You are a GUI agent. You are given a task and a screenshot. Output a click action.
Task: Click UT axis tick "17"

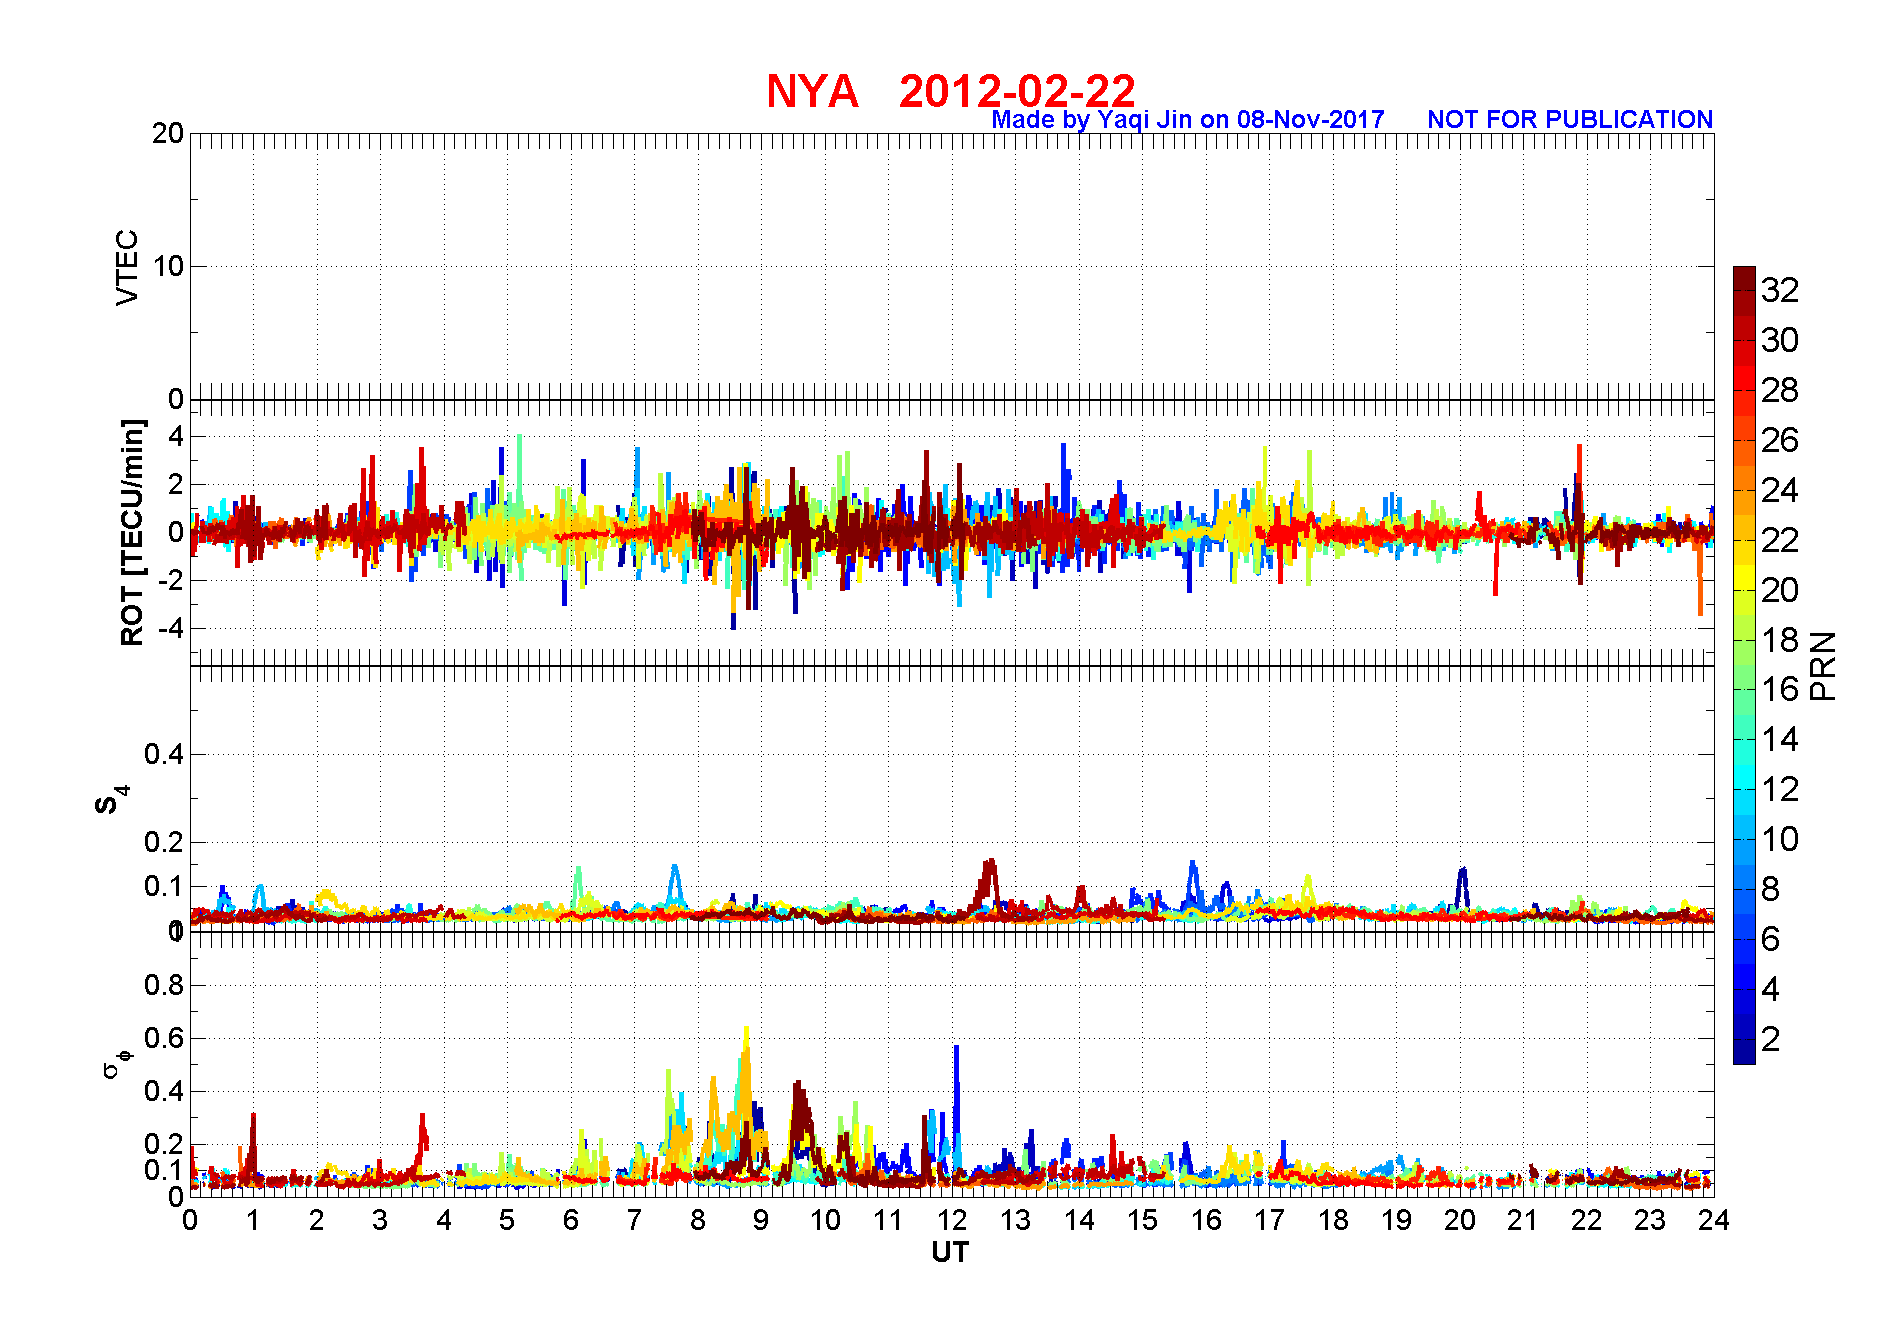click(x=1269, y=1220)
